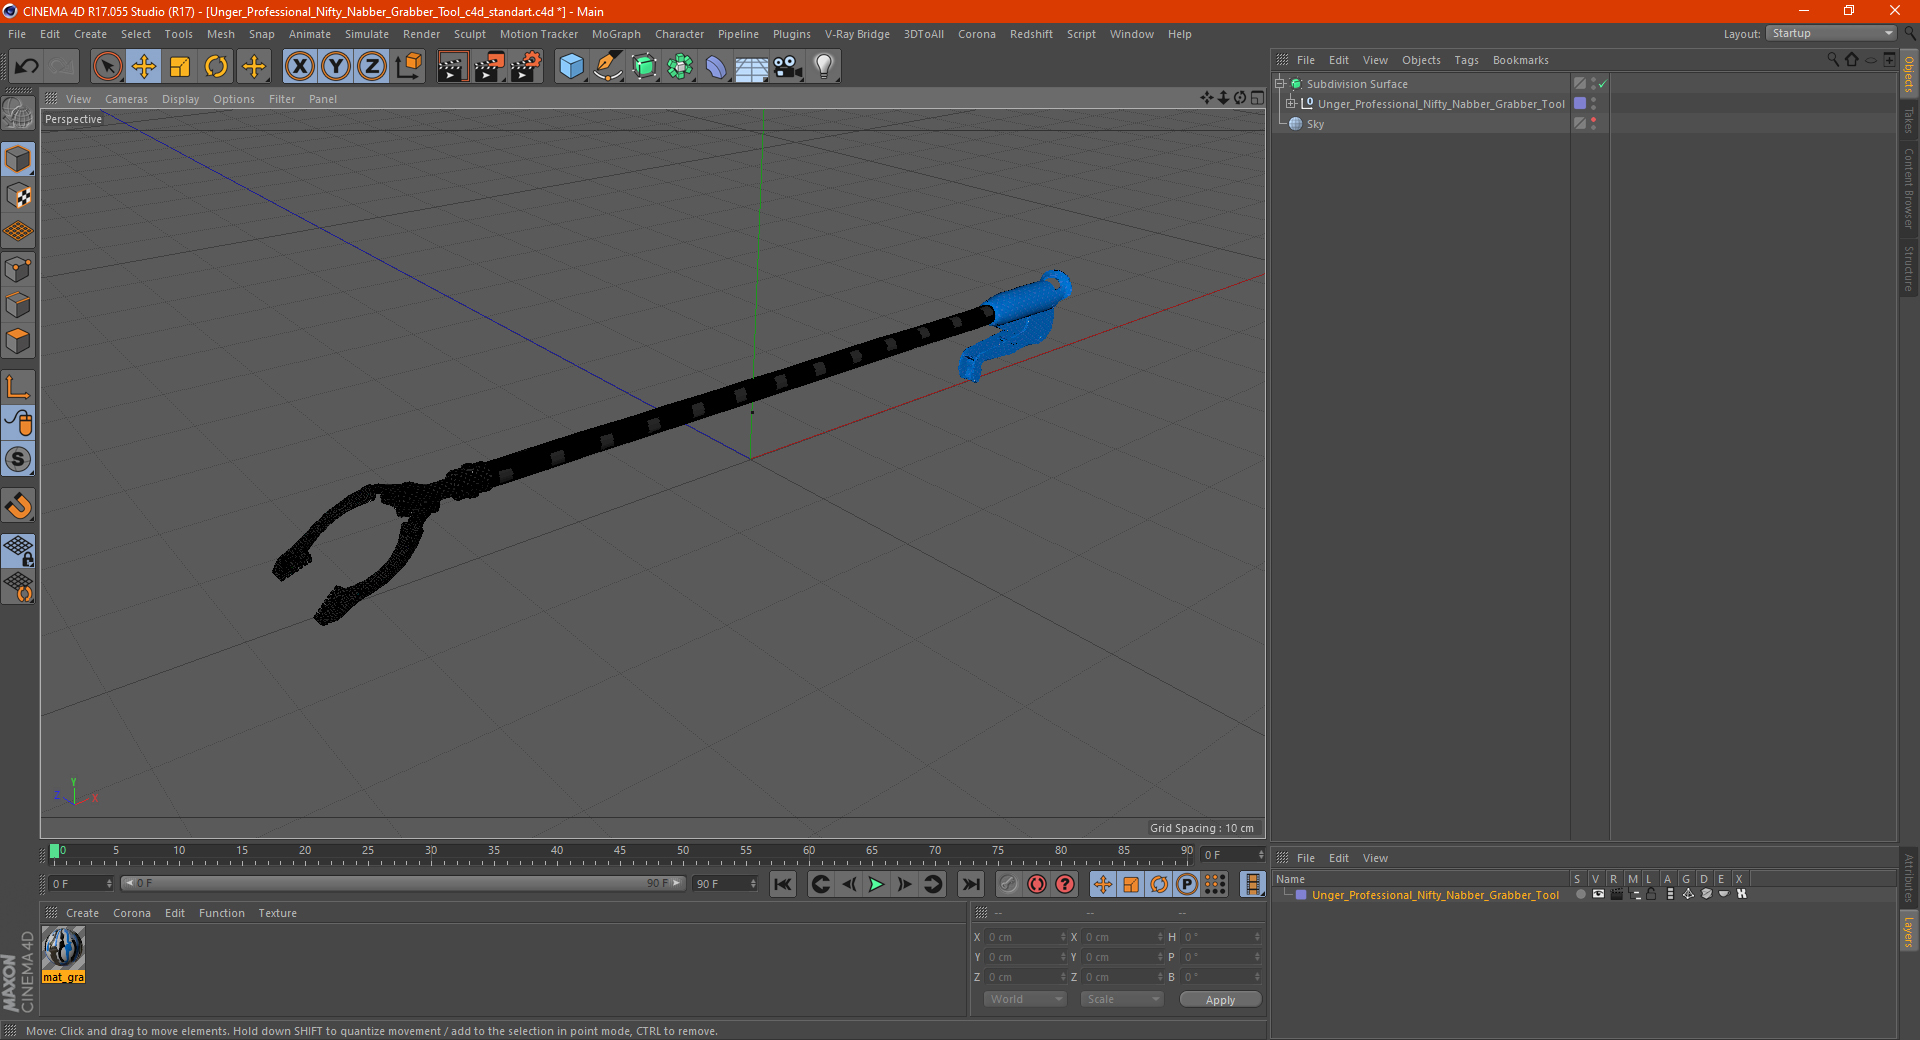Screen dimensions: 1920x1040
Task: Toggle Locked Workplane icon
Action: (18, 550)
